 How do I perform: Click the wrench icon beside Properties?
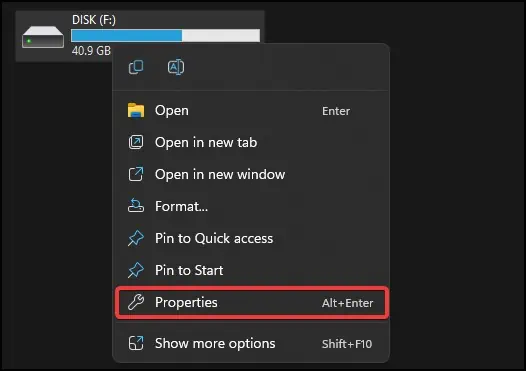coord(136,302)
